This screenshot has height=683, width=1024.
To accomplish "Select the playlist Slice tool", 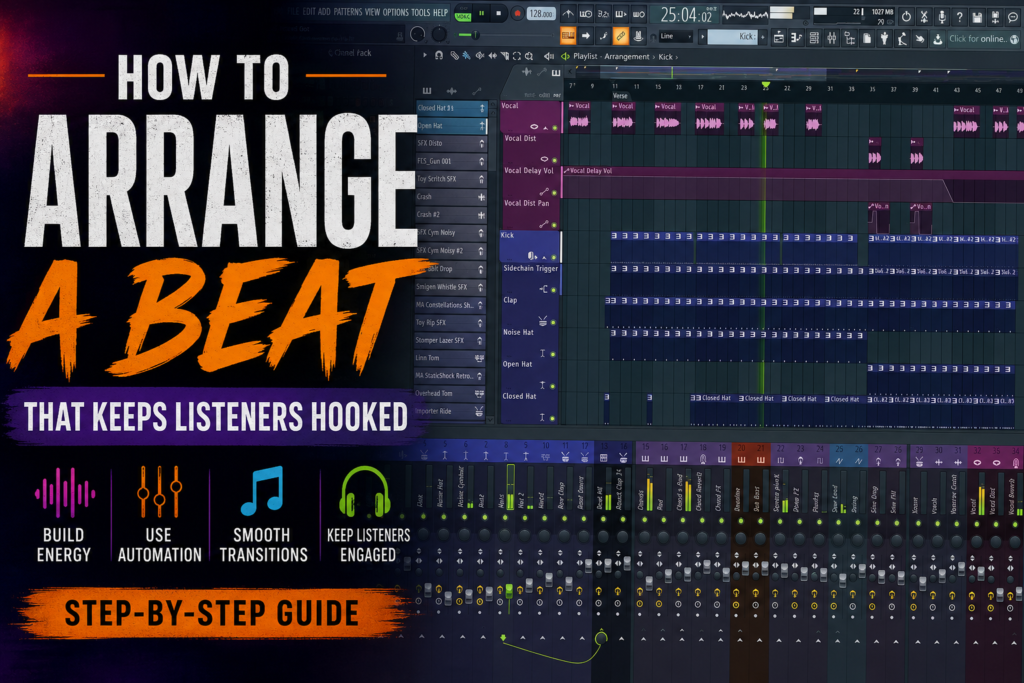I will coord(505,56).
